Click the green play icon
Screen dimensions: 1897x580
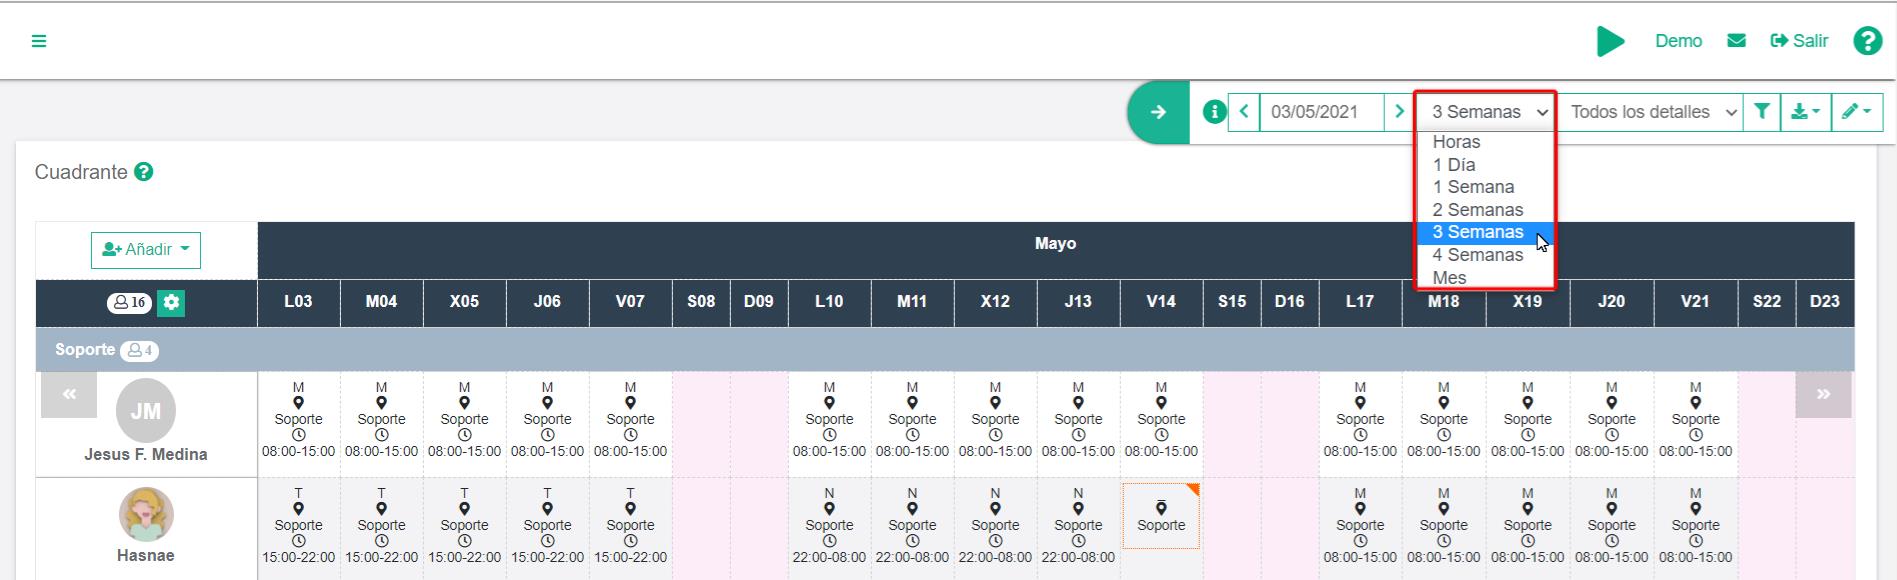(1609, 41)
